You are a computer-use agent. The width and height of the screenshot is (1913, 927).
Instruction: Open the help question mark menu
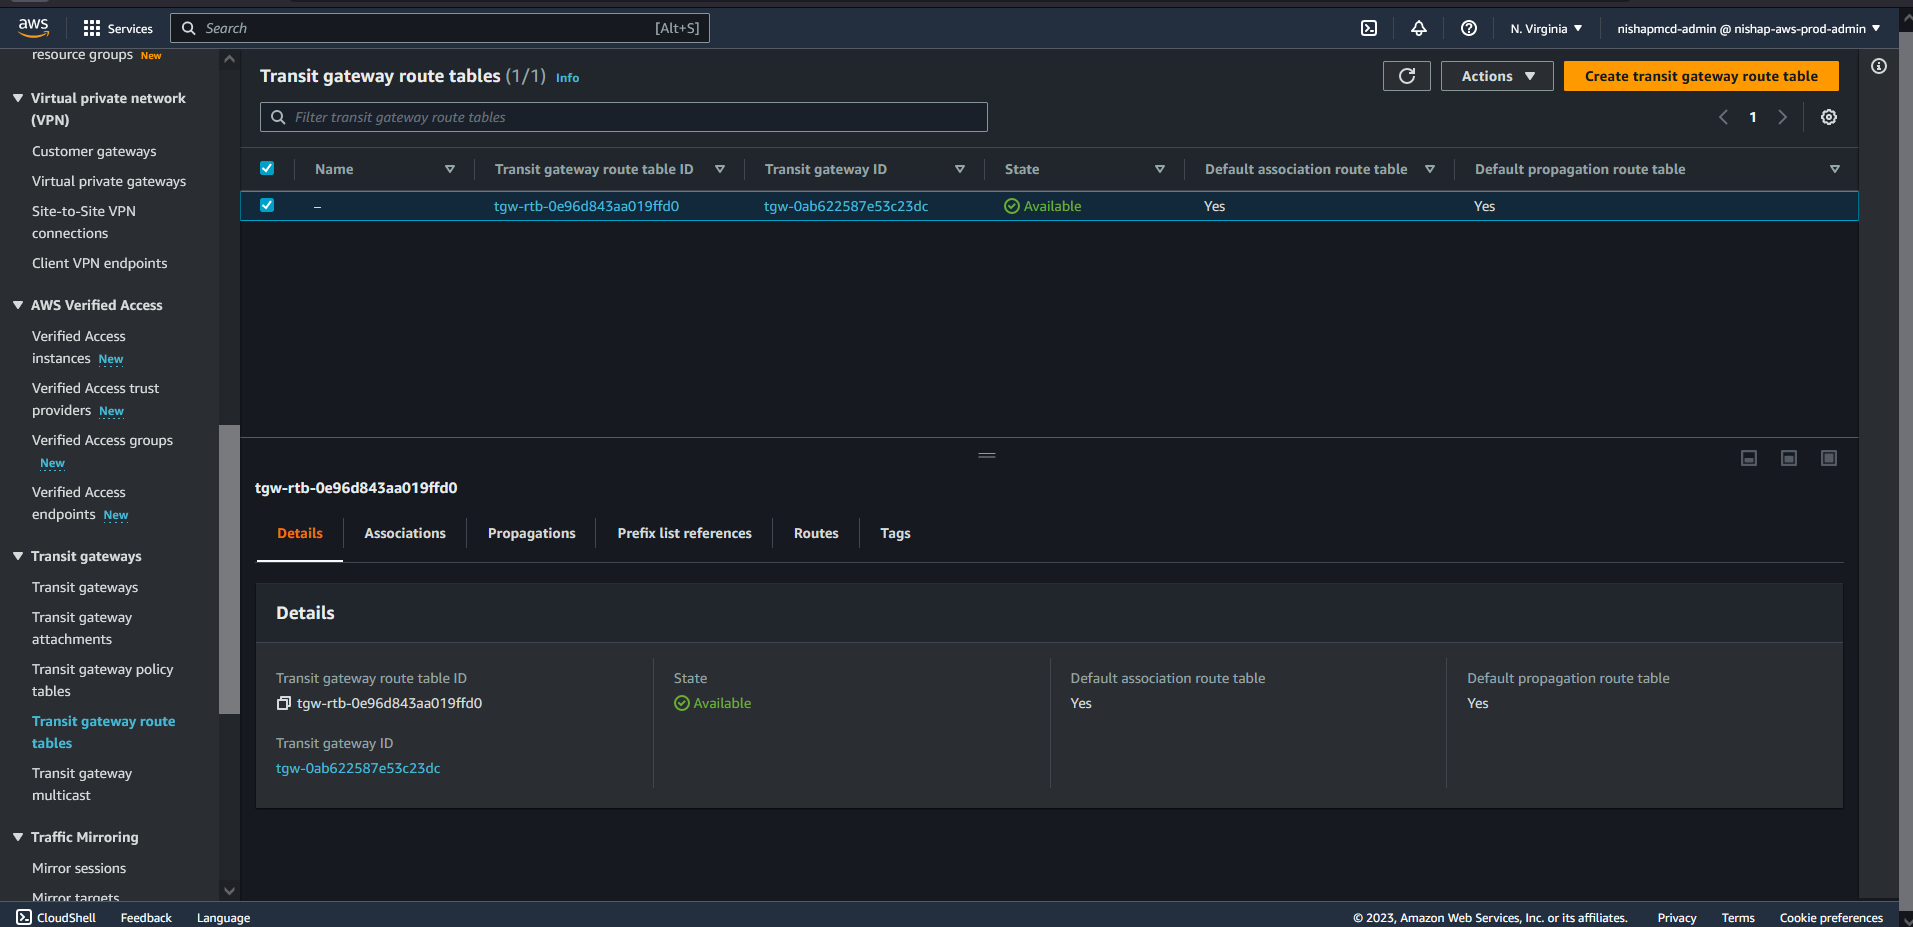(x=1468, y=28)
